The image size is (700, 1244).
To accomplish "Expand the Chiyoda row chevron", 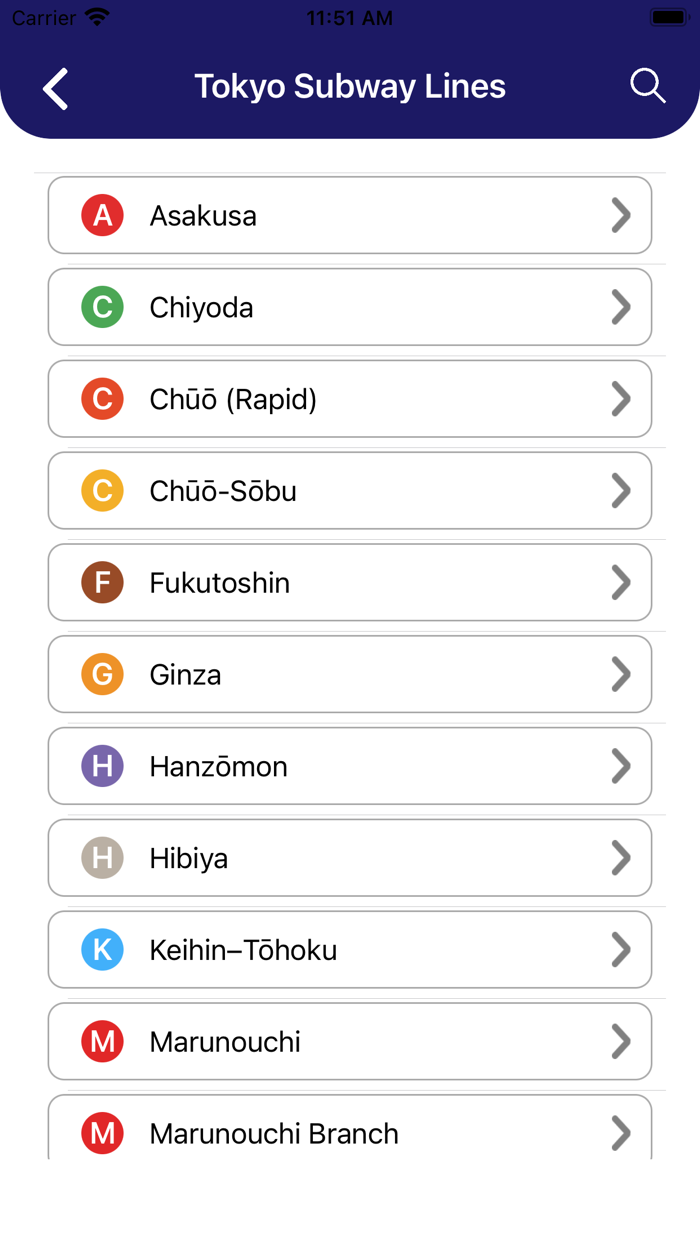I will (x=621, y=307).
